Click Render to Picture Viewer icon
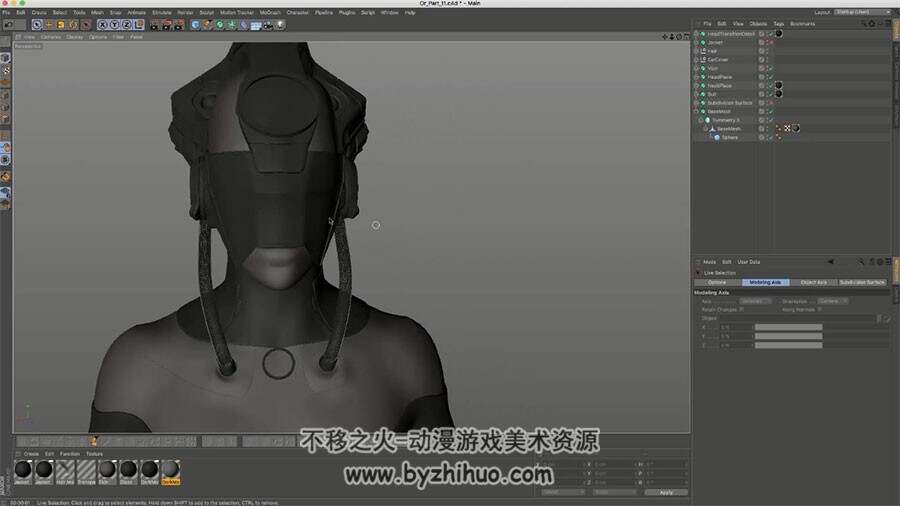Screen dimensions: 900x506 (166, 25)
